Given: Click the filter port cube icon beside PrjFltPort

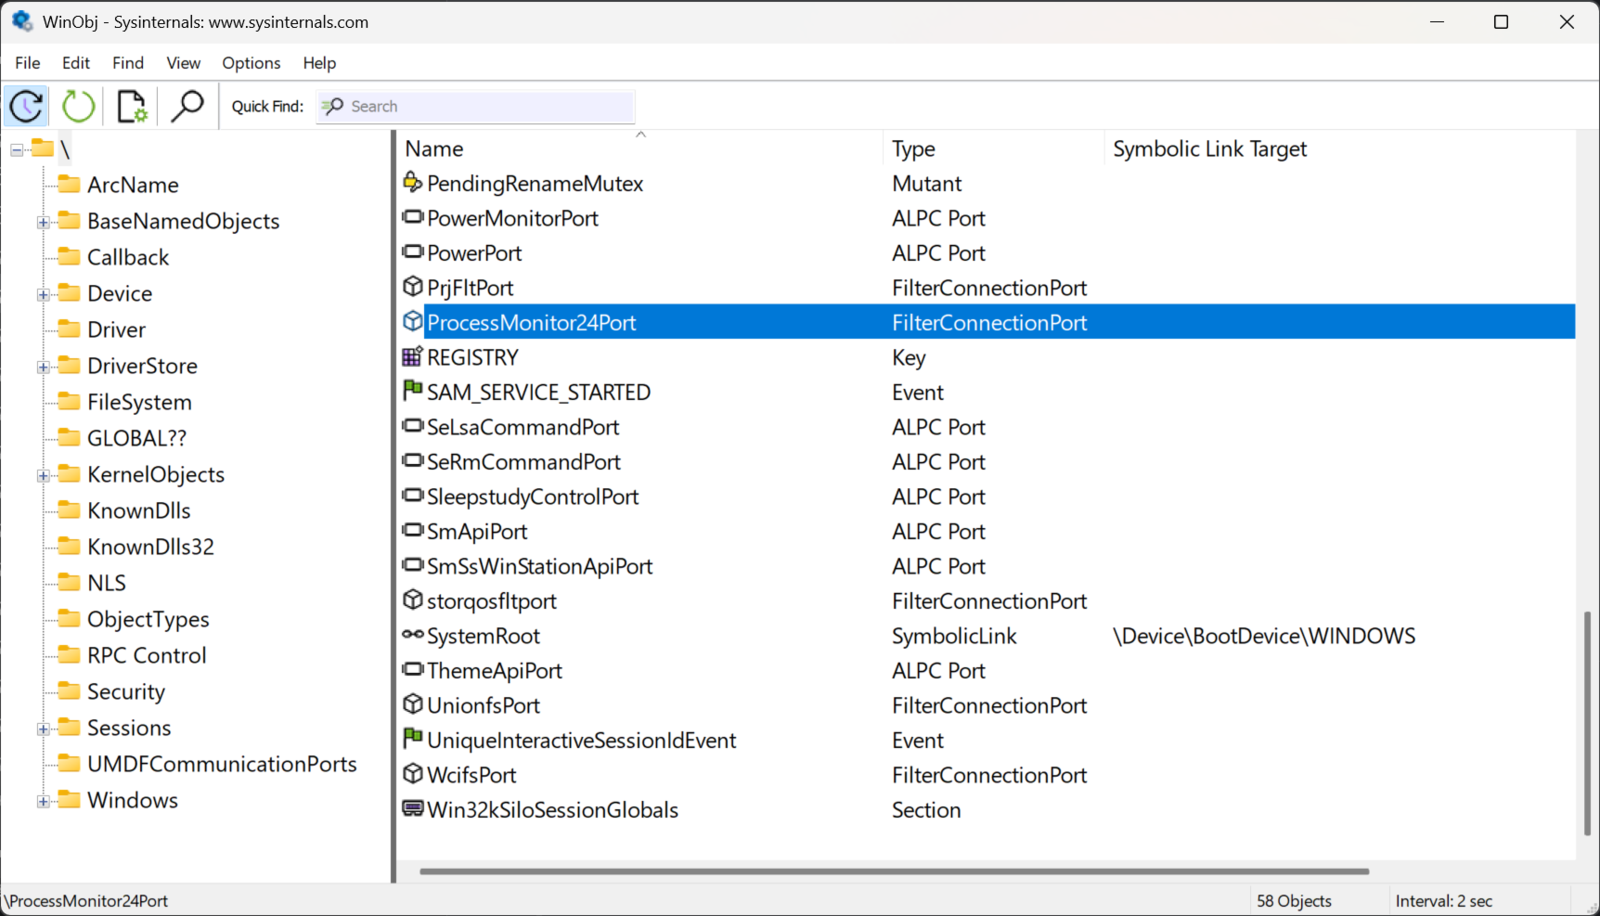Looking at the screenshot, I should (412, 286).
